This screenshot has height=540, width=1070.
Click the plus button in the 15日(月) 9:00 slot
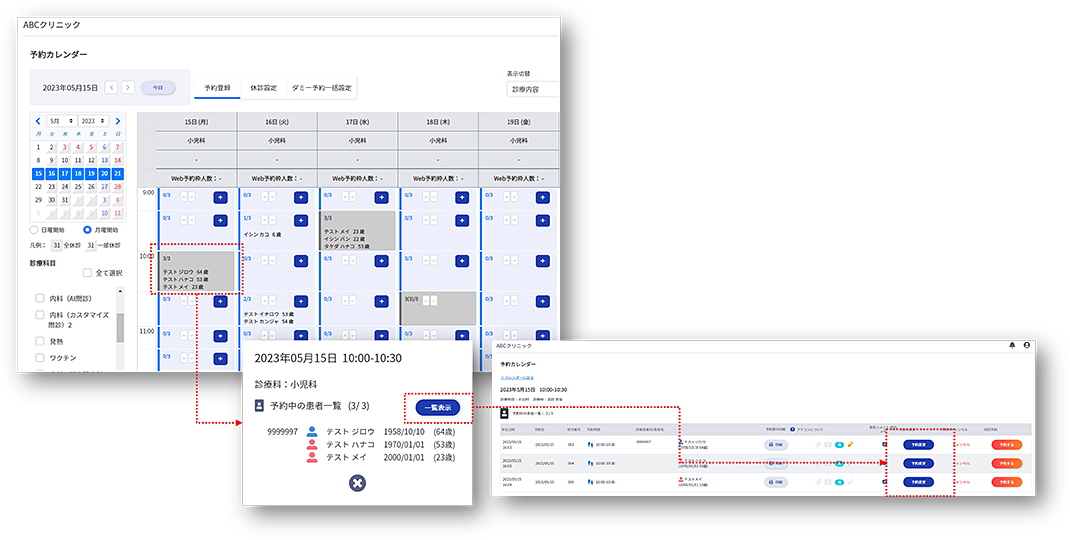(220, 197)
